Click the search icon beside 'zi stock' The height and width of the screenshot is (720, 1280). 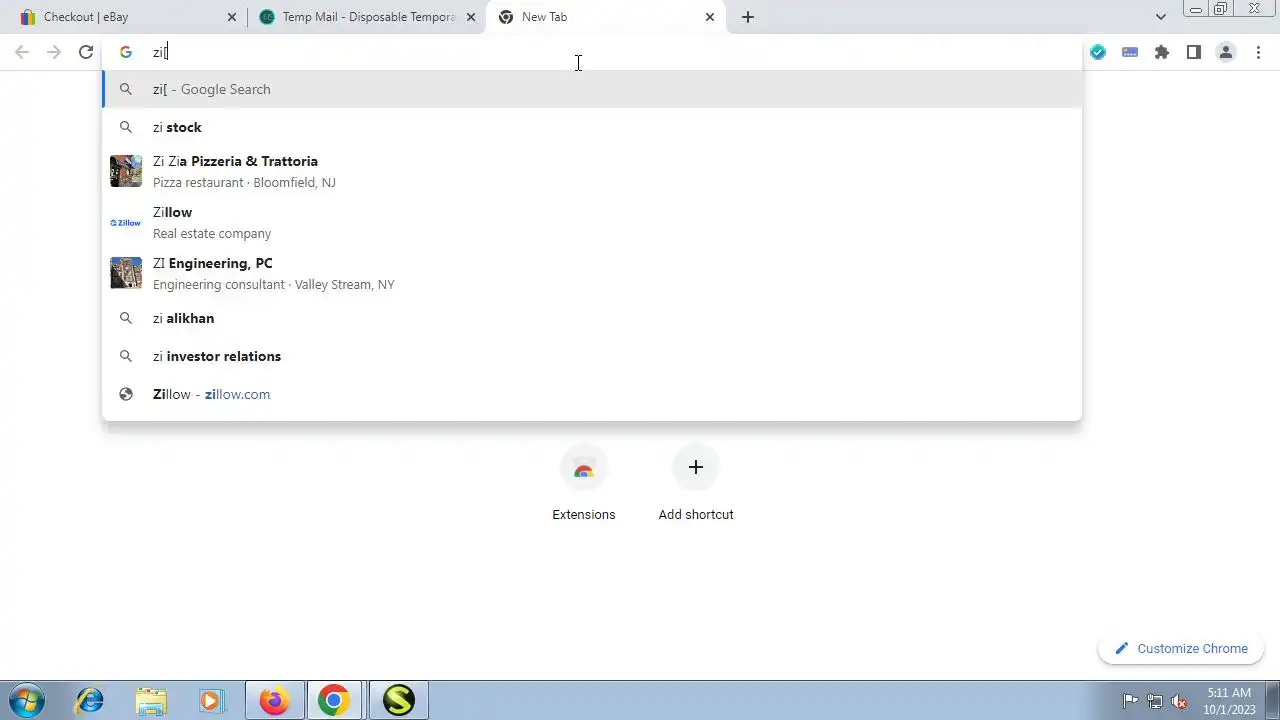126,127
